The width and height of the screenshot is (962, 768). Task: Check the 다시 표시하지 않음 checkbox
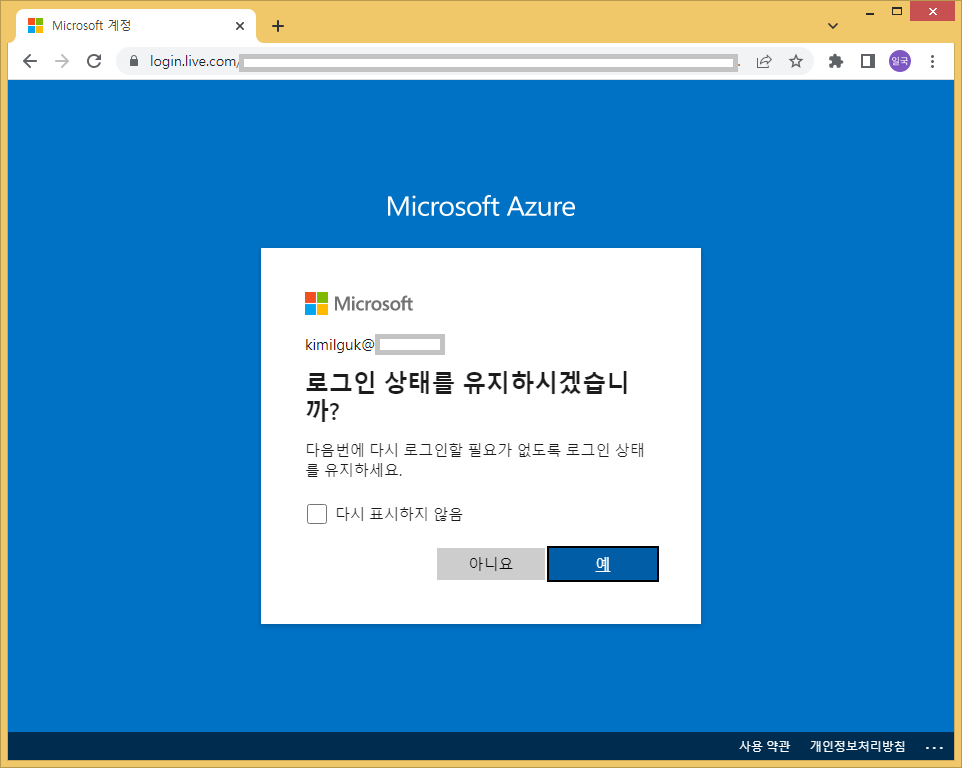click(317, 513)
